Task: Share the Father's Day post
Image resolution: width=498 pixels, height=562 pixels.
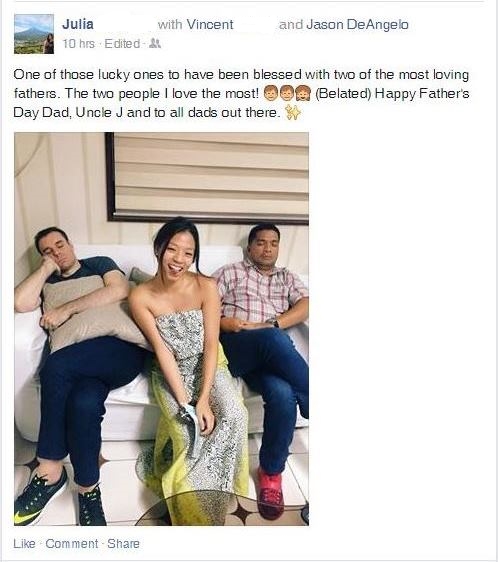Action: coord(123,543)
